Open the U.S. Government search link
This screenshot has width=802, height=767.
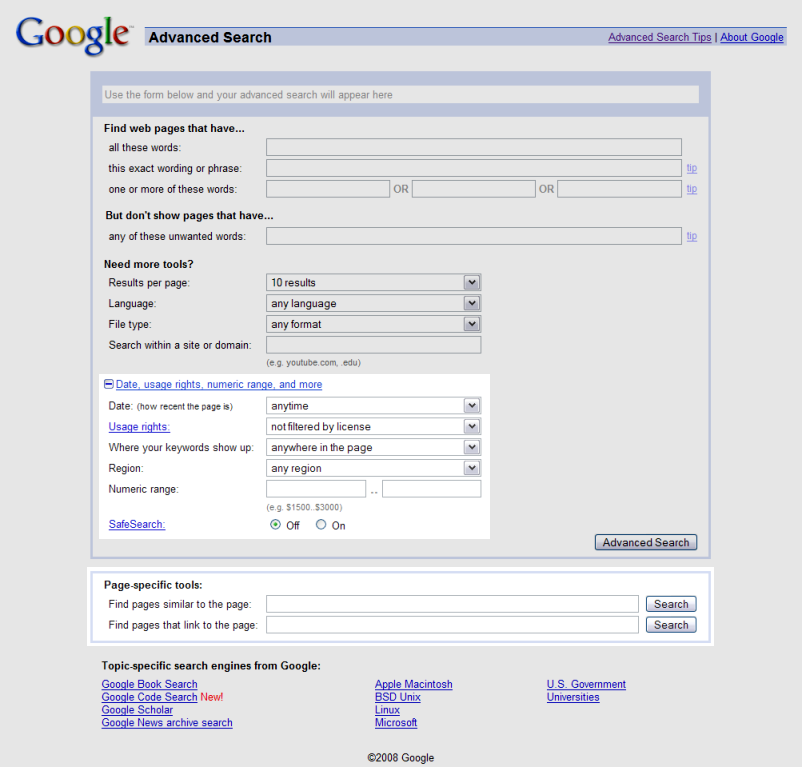coord(586,684)
